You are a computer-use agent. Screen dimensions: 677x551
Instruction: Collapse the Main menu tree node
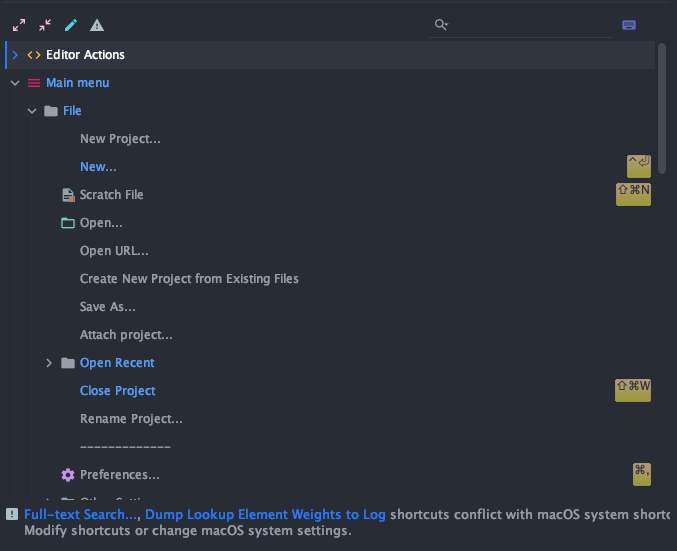point(15,83)
